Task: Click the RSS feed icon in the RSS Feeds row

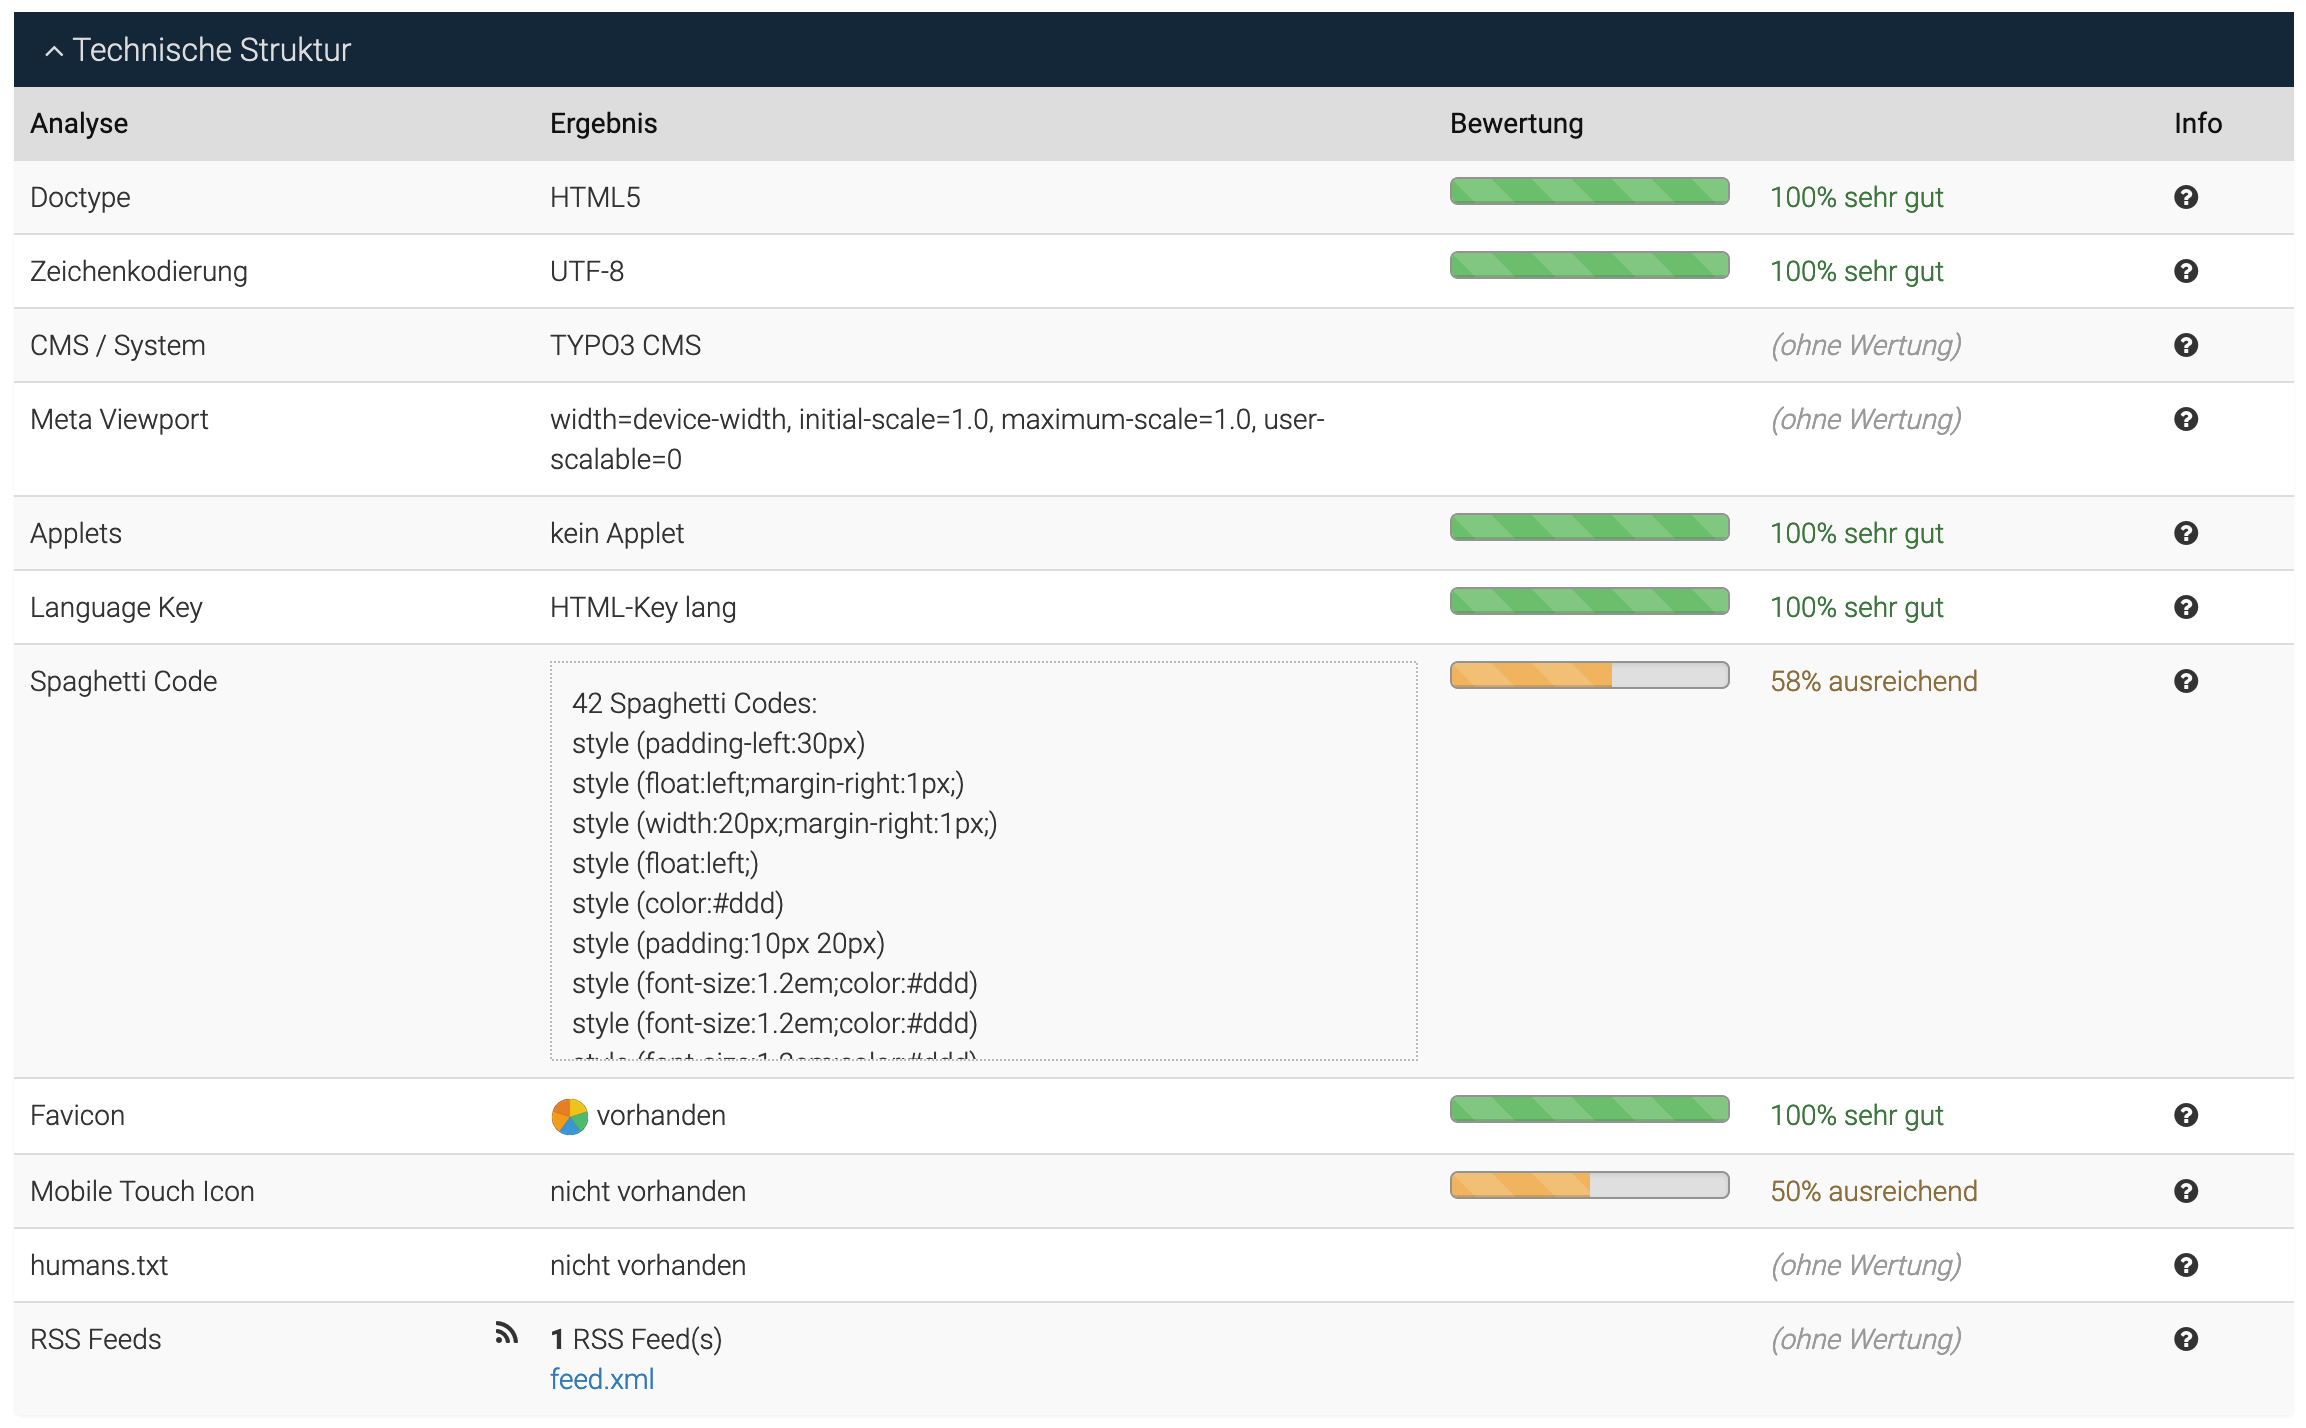Action: click(x=507, y=1332)
